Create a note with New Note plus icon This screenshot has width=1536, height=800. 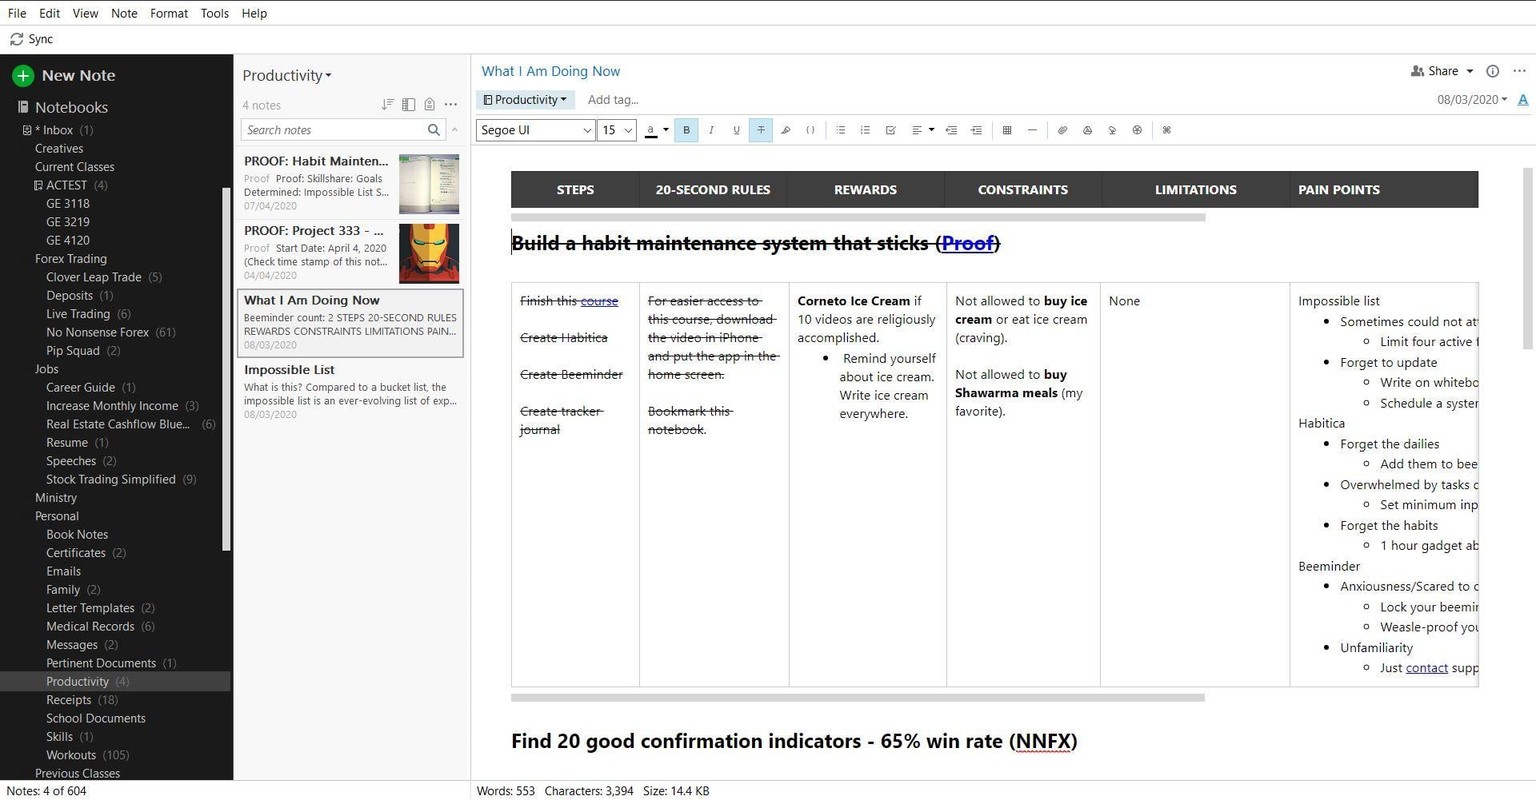point(22,75)
